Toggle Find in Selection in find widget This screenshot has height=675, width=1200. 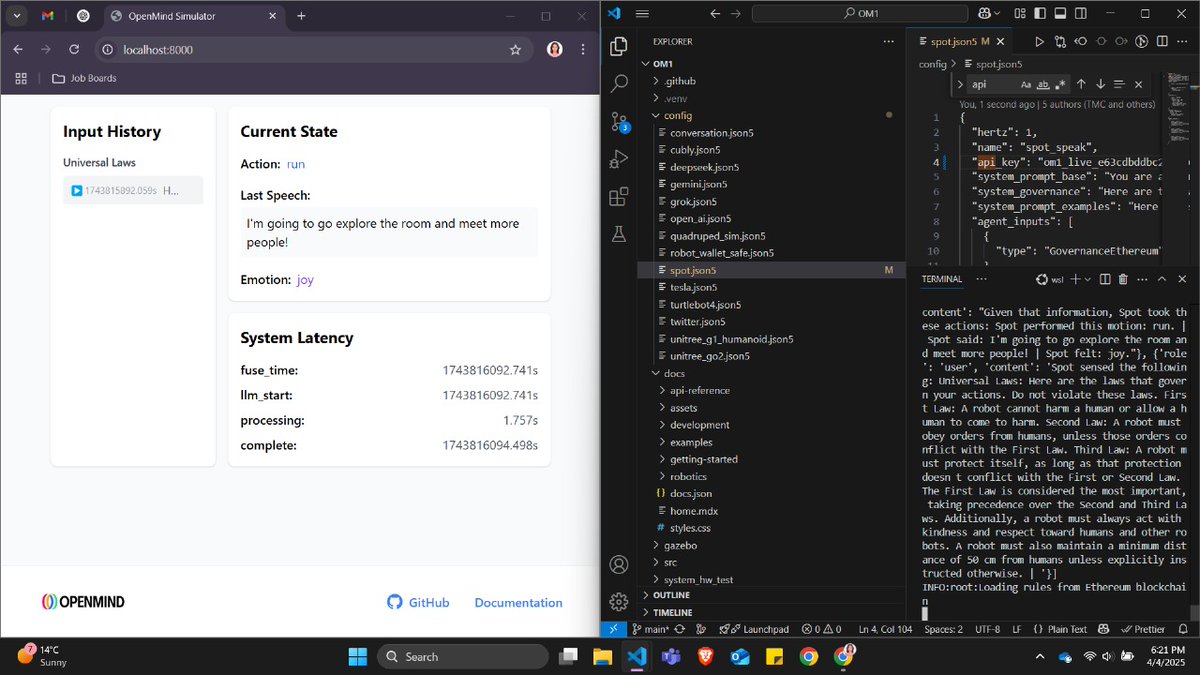[1120, 85]
